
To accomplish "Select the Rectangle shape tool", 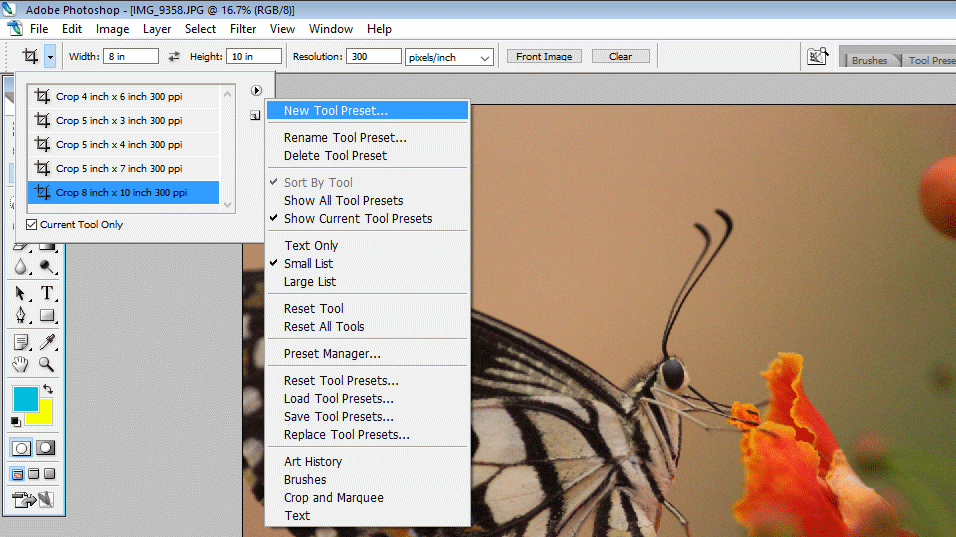I will pos(47,315).
